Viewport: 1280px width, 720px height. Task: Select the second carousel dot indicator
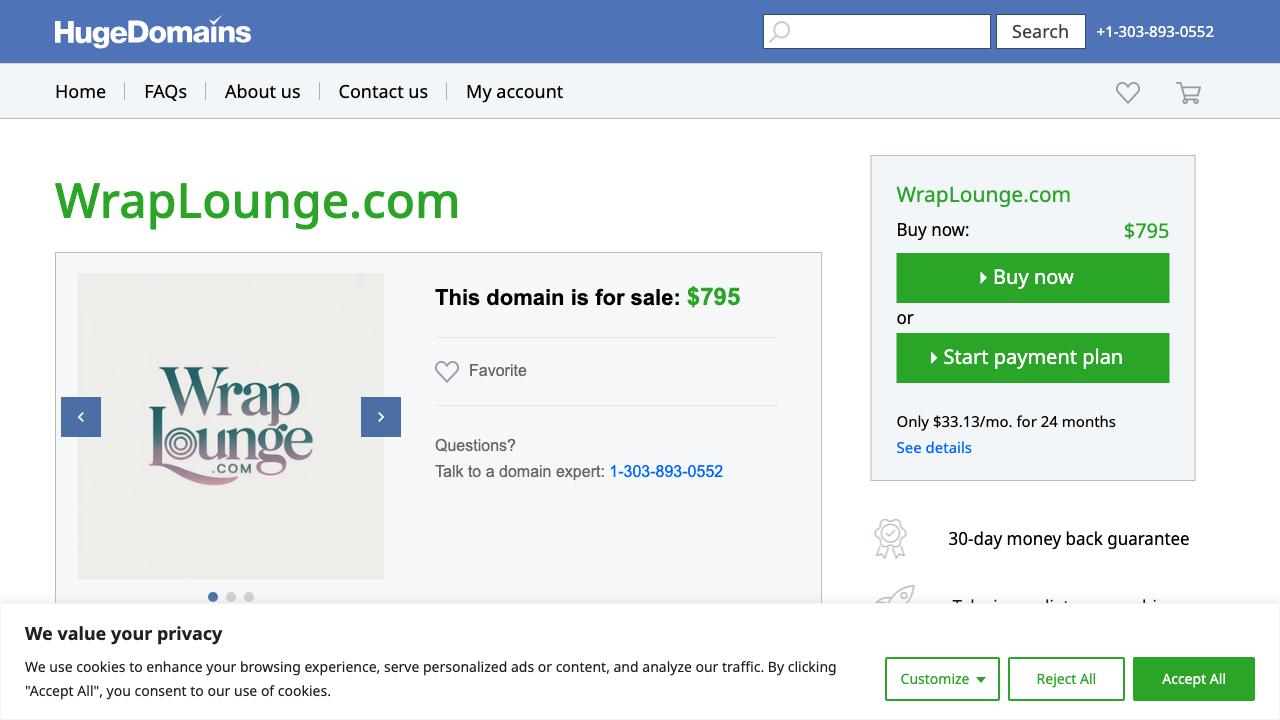click(231, 597)
